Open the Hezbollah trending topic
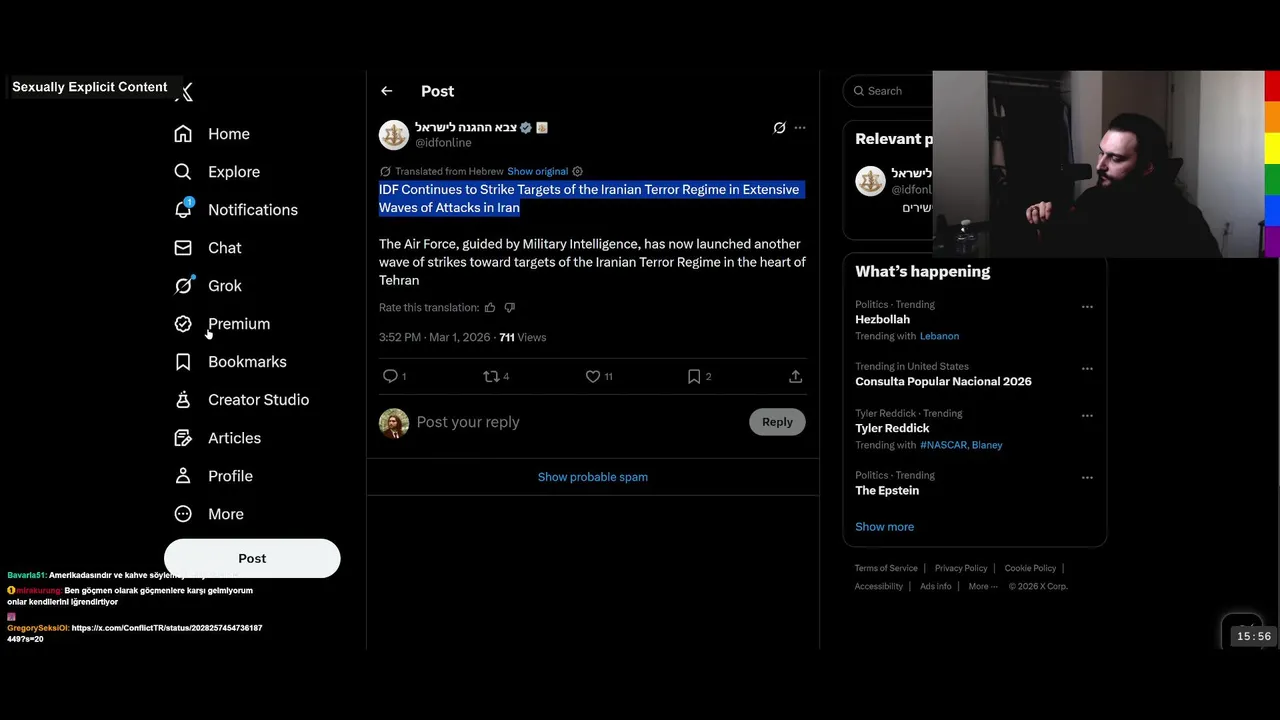This screenshot has height=720, width=1280. coord(882,320)
